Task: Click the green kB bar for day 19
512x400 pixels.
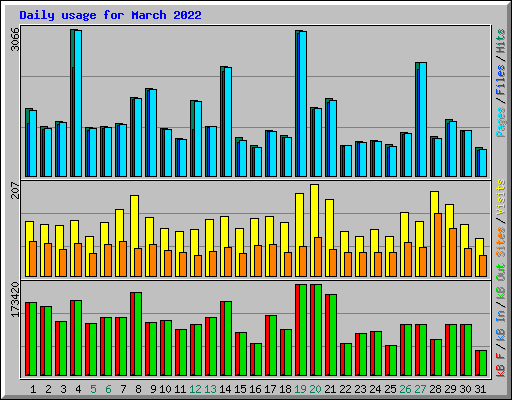Action: tap(303, 330)
